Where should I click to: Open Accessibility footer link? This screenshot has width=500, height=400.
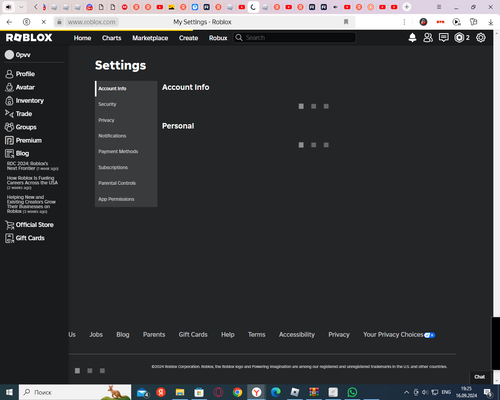pos(297,335)
